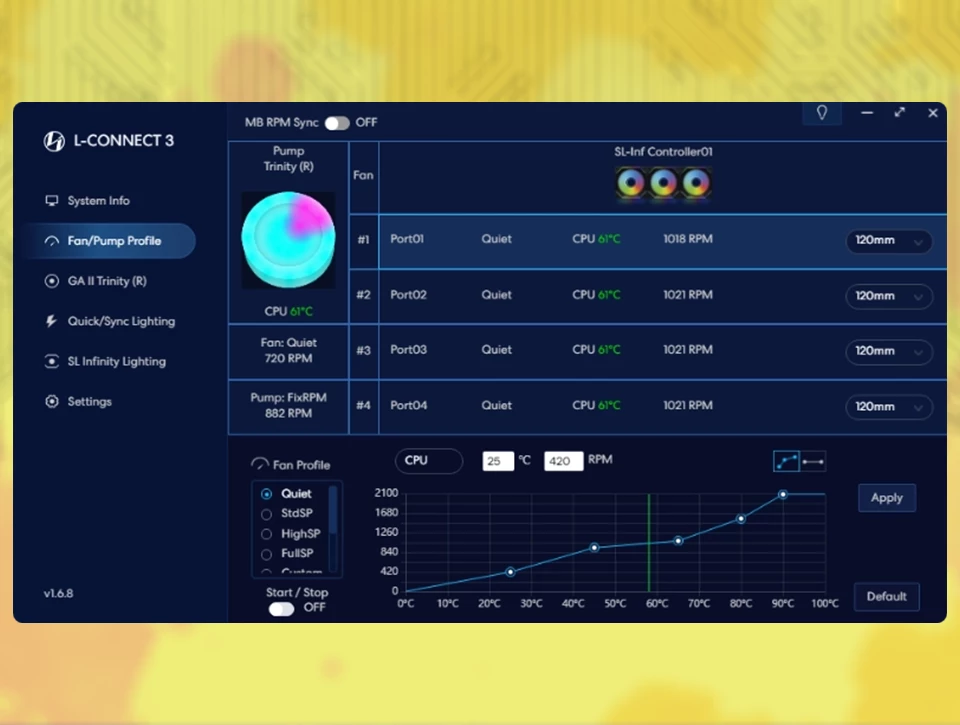
Task: Select the StdSP fan profile radio button
Action: [x=266, y=514]
